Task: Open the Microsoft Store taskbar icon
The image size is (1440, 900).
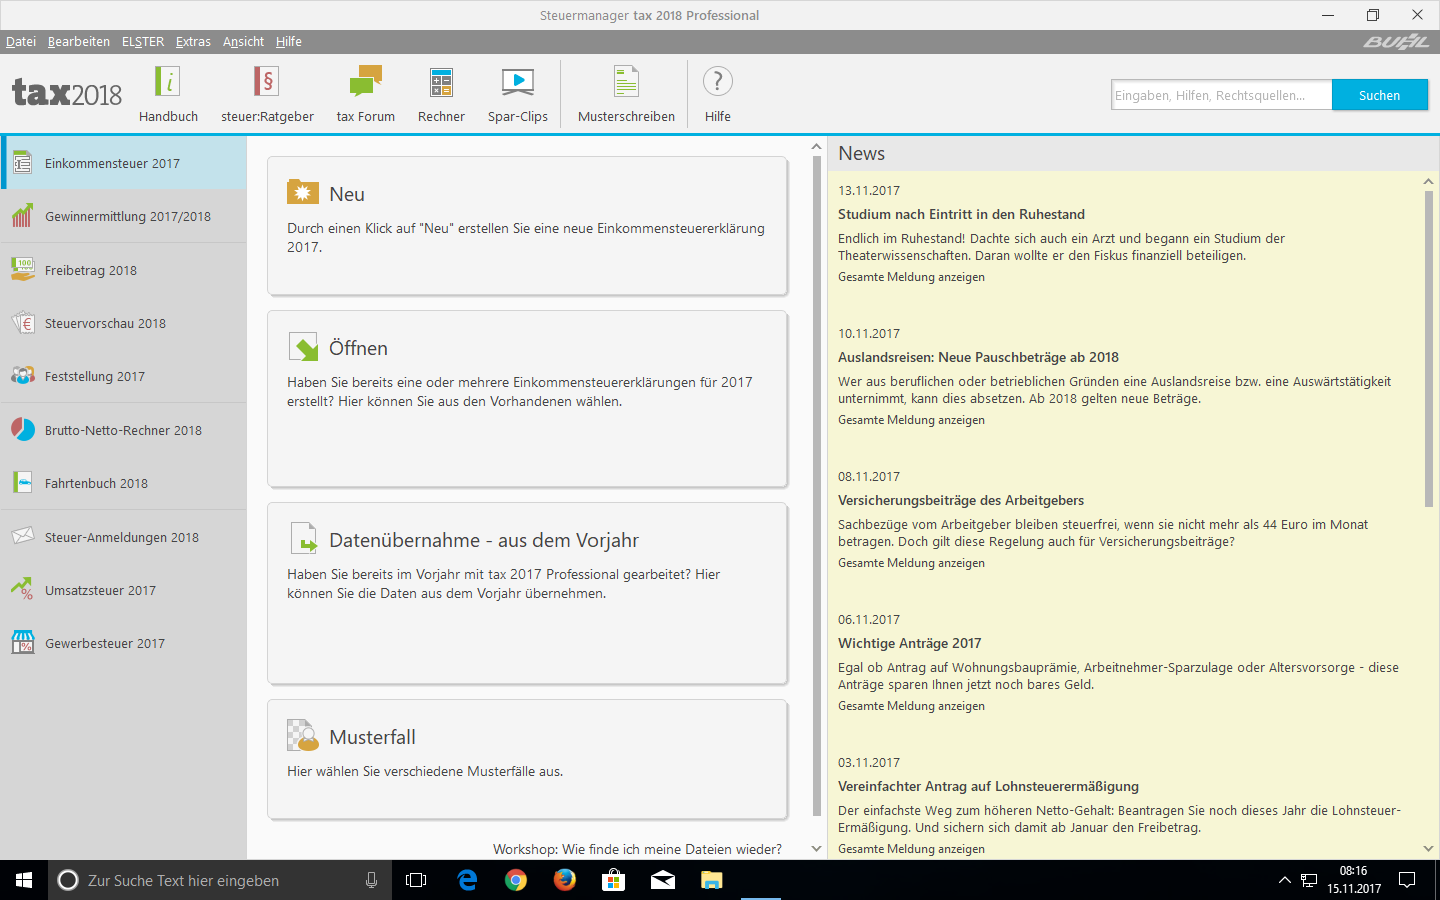Action: 613,880
